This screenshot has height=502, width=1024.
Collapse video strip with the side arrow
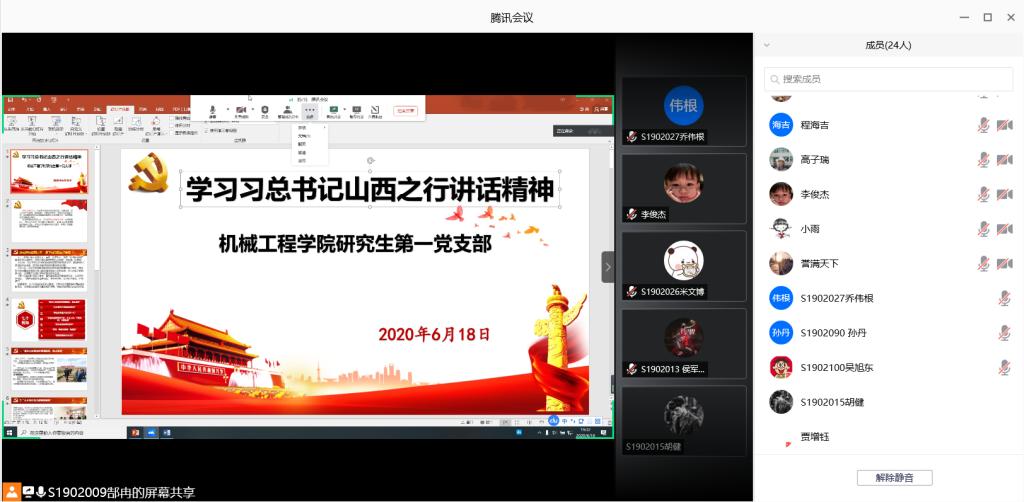tap(608, 267)
